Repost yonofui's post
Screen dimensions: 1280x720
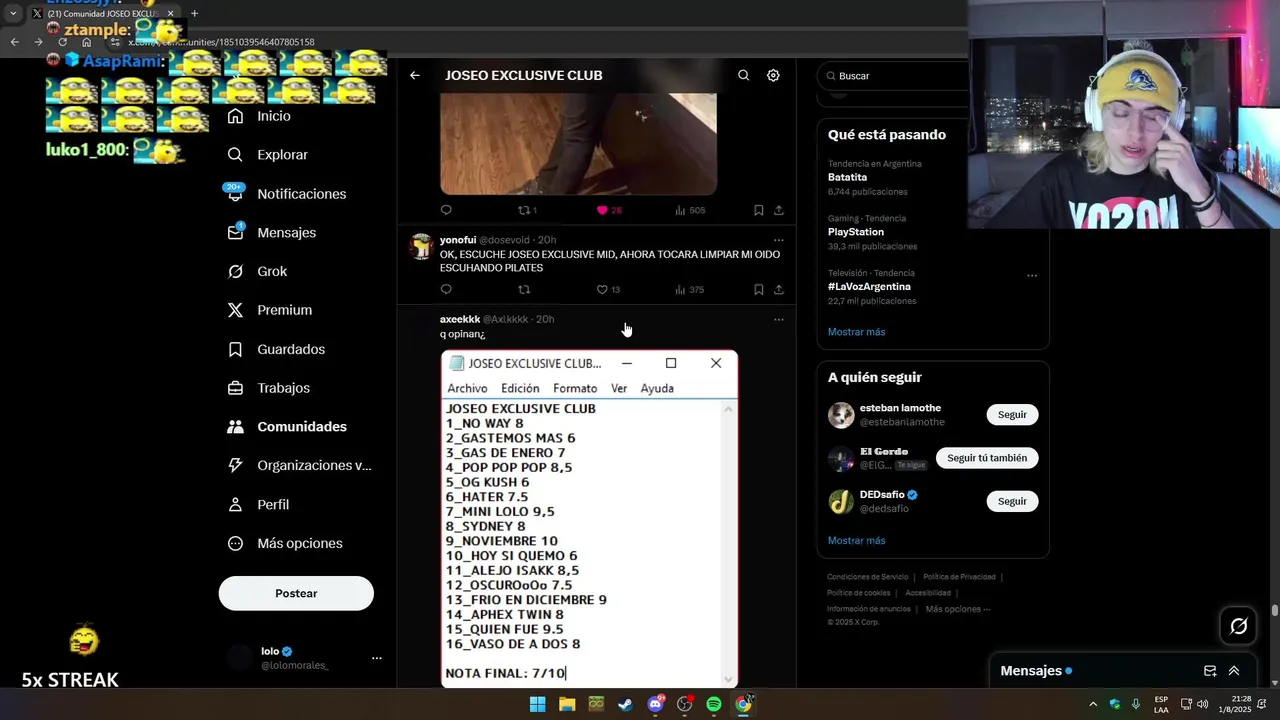pos(524,289)
